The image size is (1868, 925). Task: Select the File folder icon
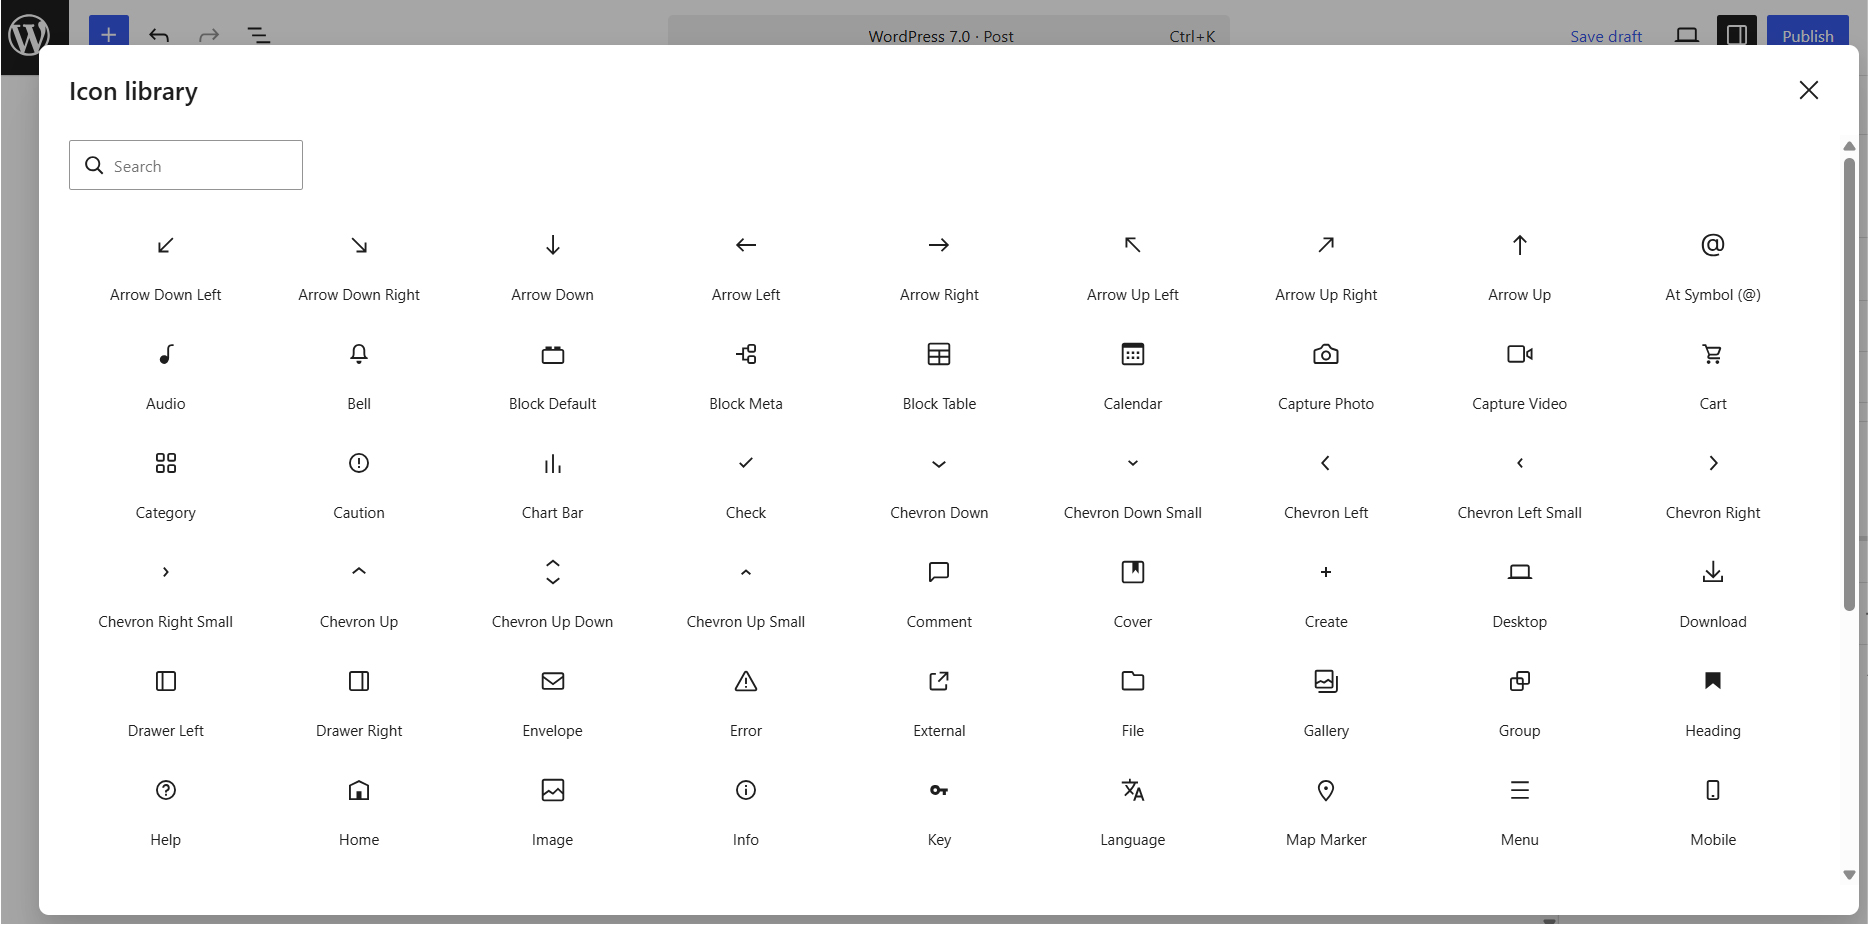[1133, 681]
